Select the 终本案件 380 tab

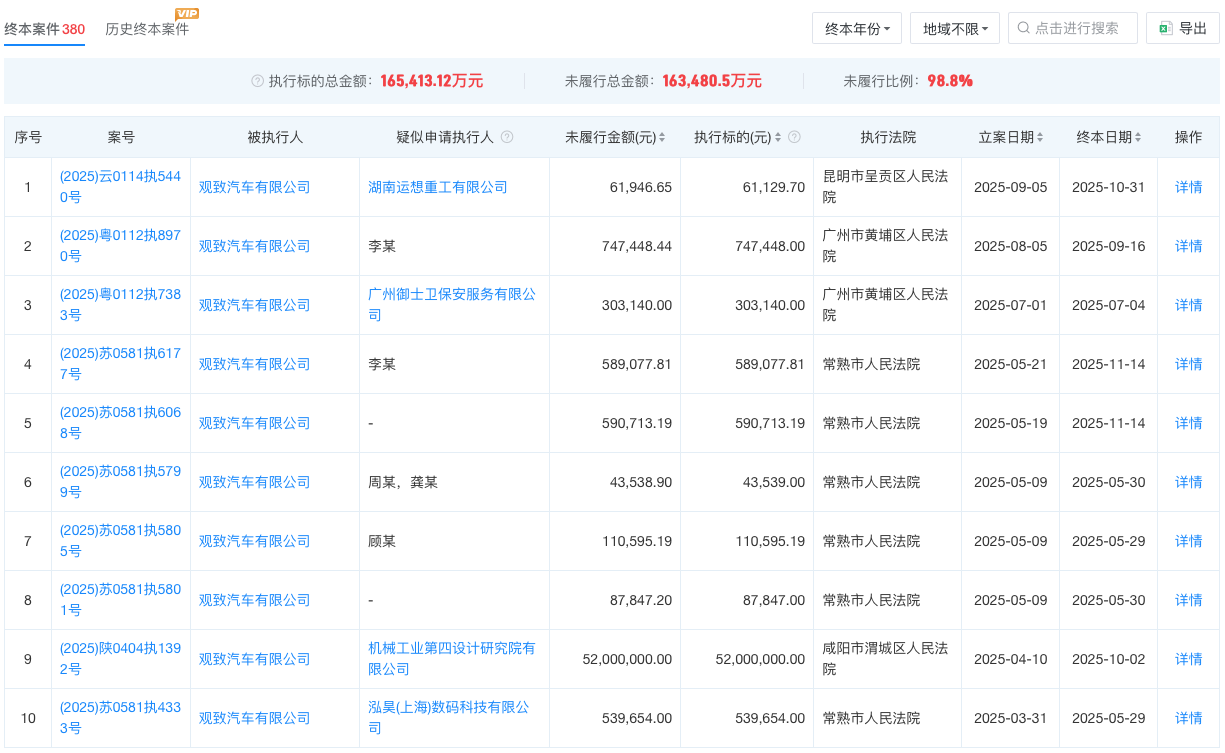click(44, 29)
